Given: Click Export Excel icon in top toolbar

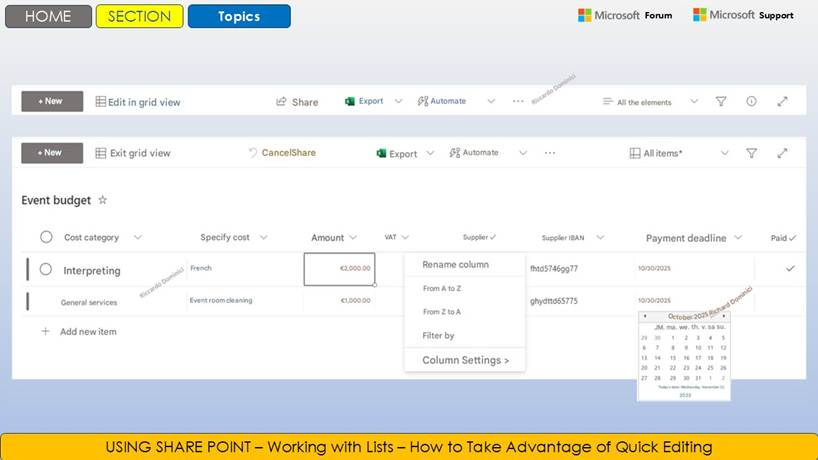Looking at the screenshot, I should coord(350,101).
